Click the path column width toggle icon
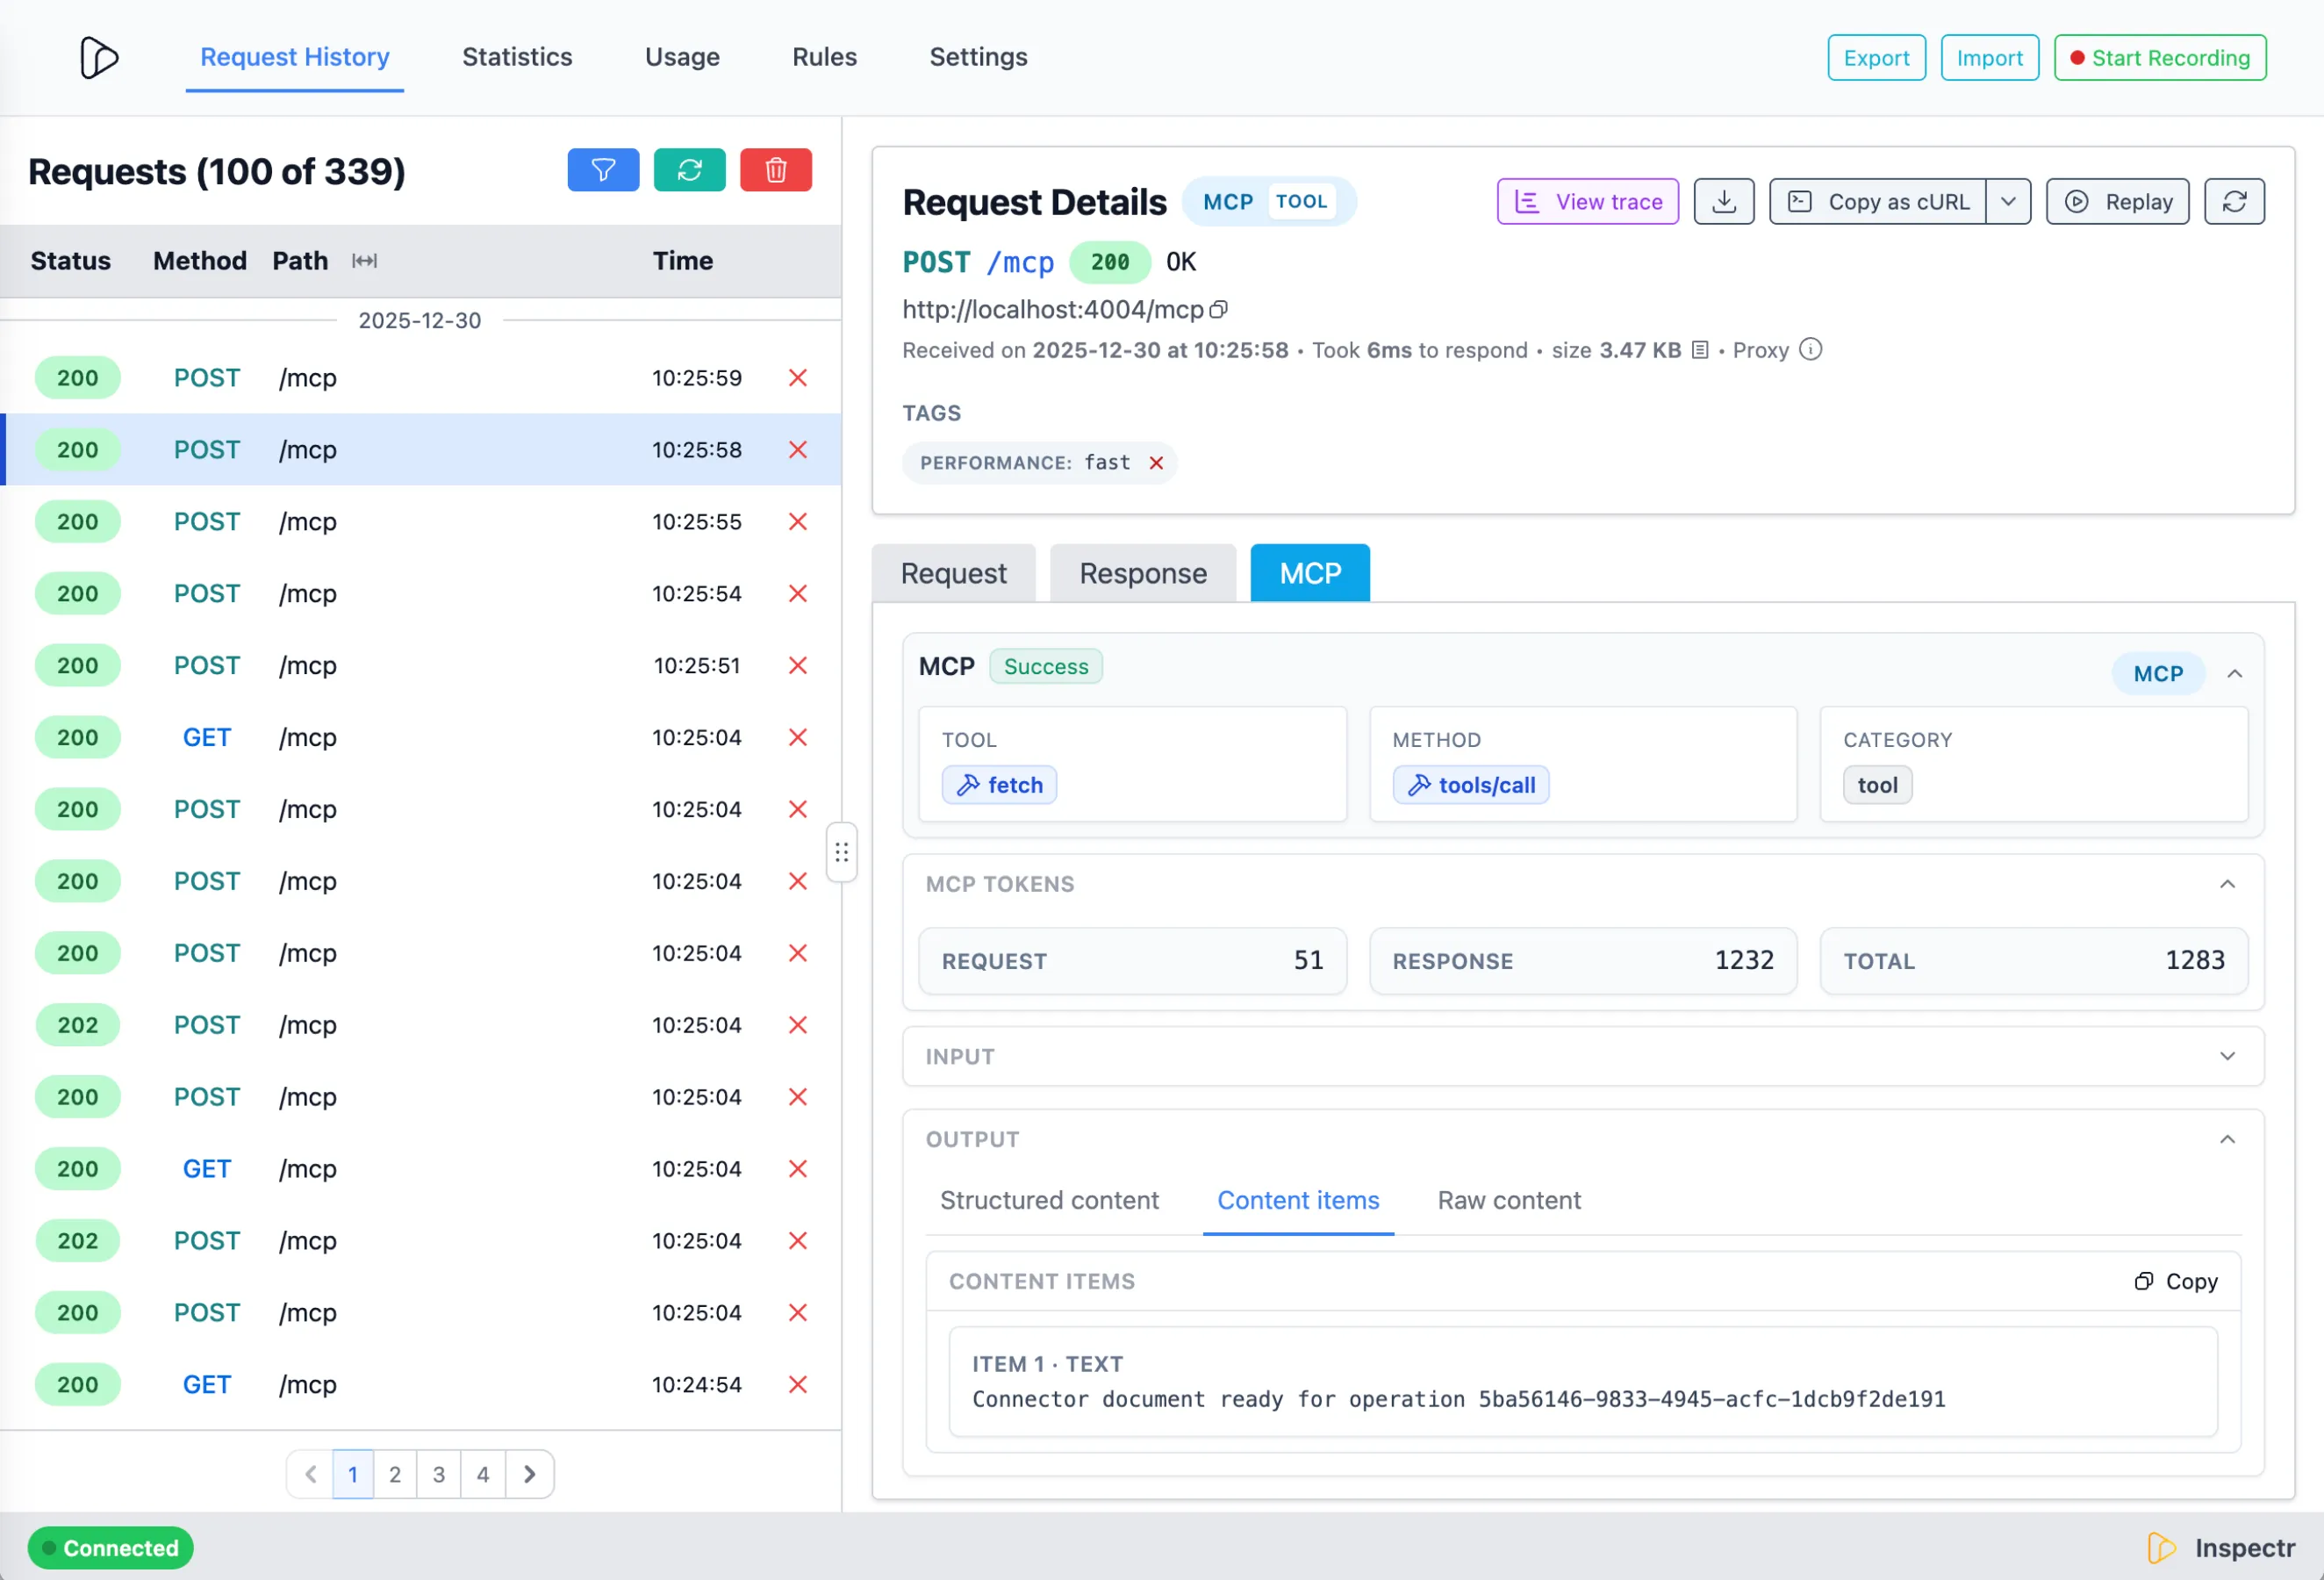Screen dimensions: 2324x1580 point(364,261)
